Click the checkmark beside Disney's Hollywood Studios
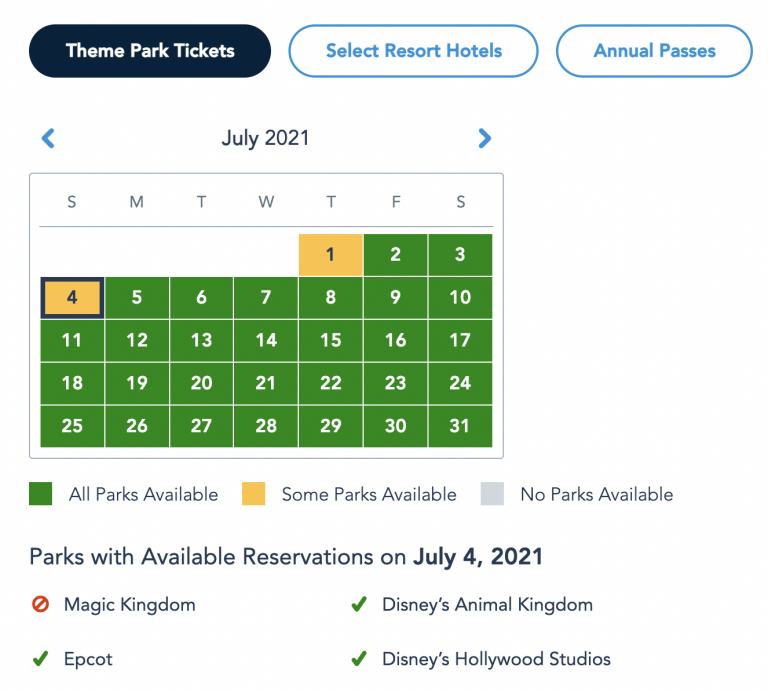This screenshot has height=693, width=768. 359,659
